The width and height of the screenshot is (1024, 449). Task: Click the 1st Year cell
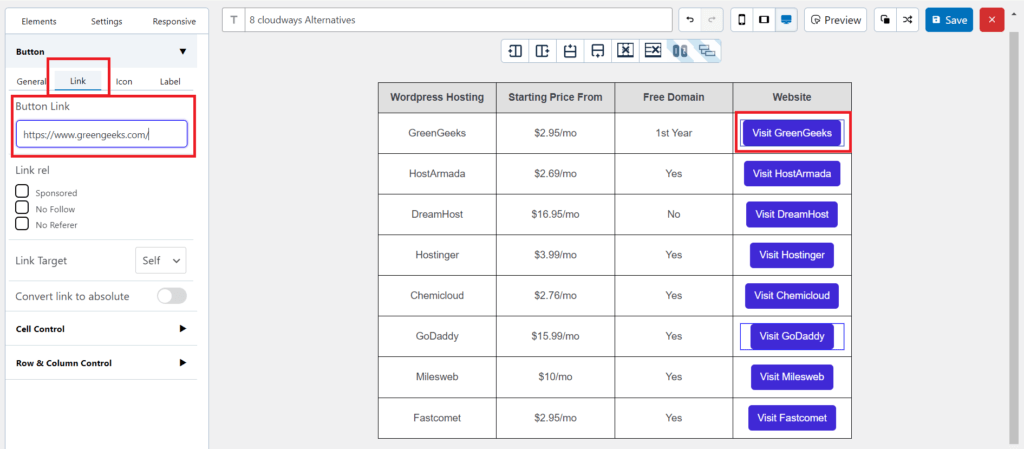tap(673, 133)
